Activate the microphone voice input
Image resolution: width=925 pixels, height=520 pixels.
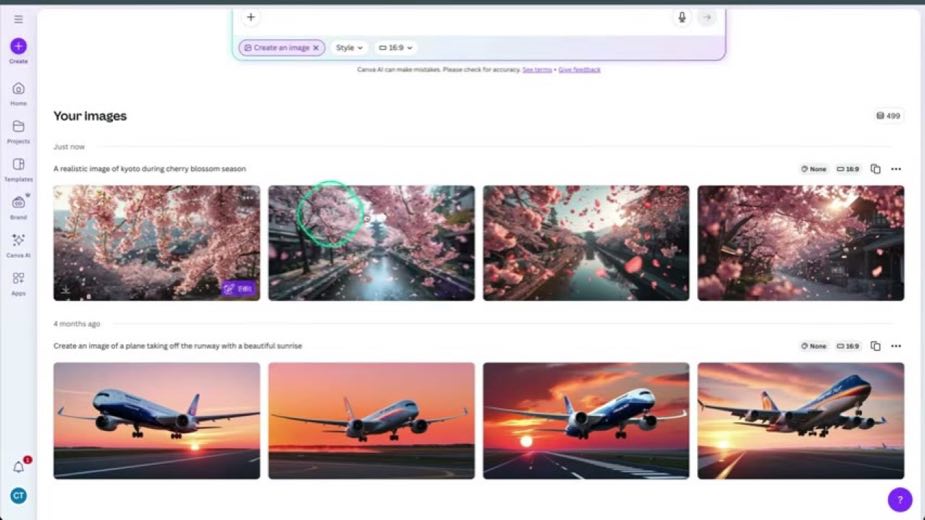[682, 17]
